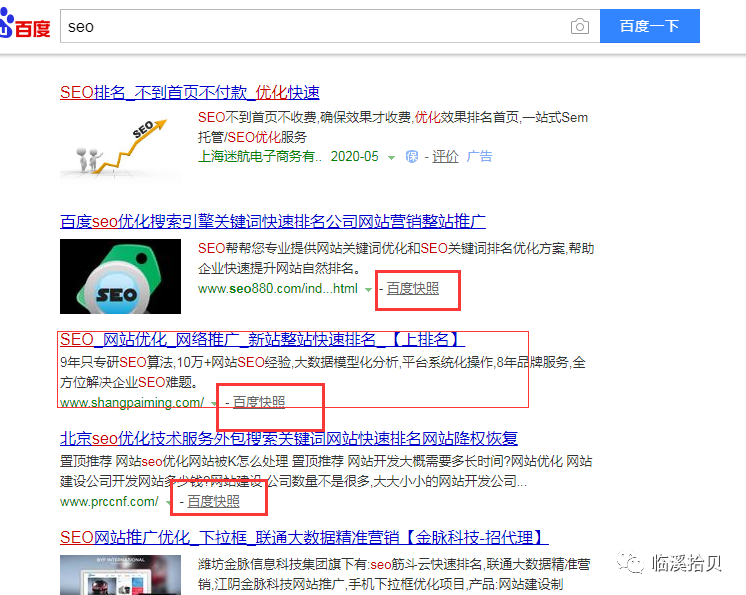Viewport: 746px width, 595px height.
Task: Click the 金脉科技 website screenshot thumbnail
Action: [120, 575]
